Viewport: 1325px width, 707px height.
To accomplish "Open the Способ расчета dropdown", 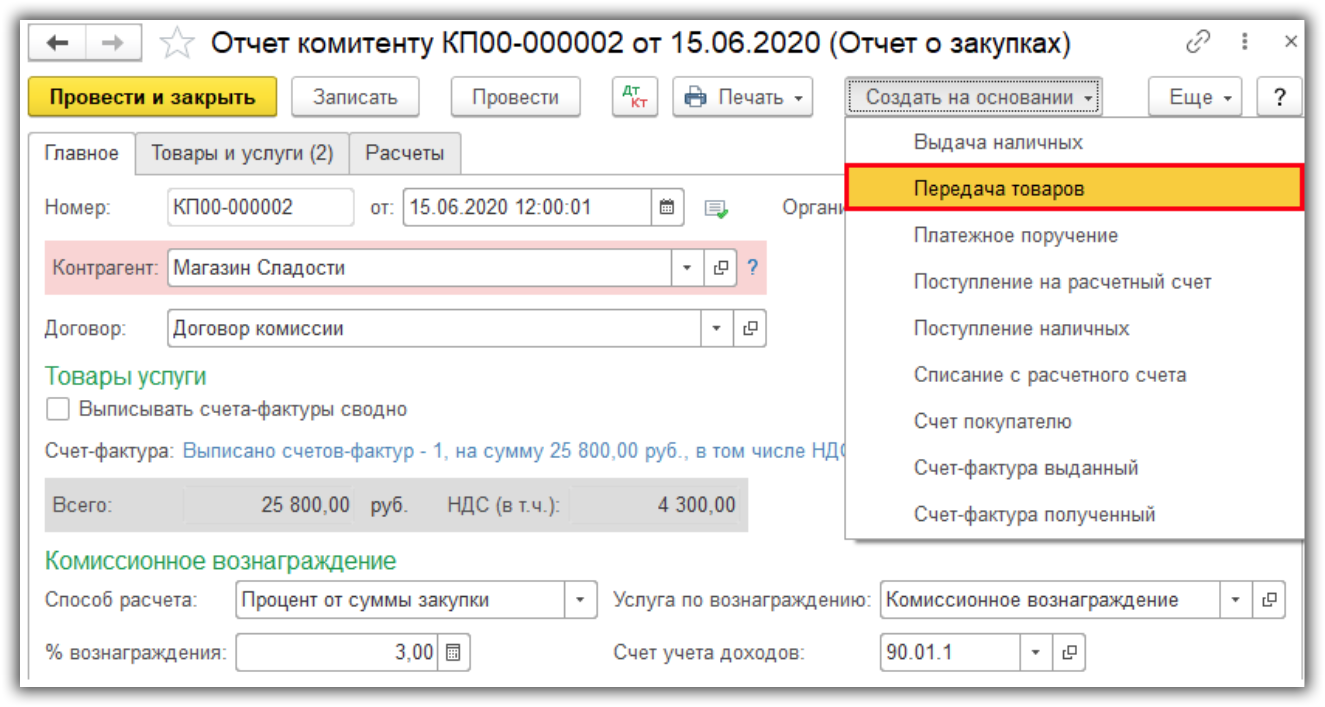I will point(580,600).
